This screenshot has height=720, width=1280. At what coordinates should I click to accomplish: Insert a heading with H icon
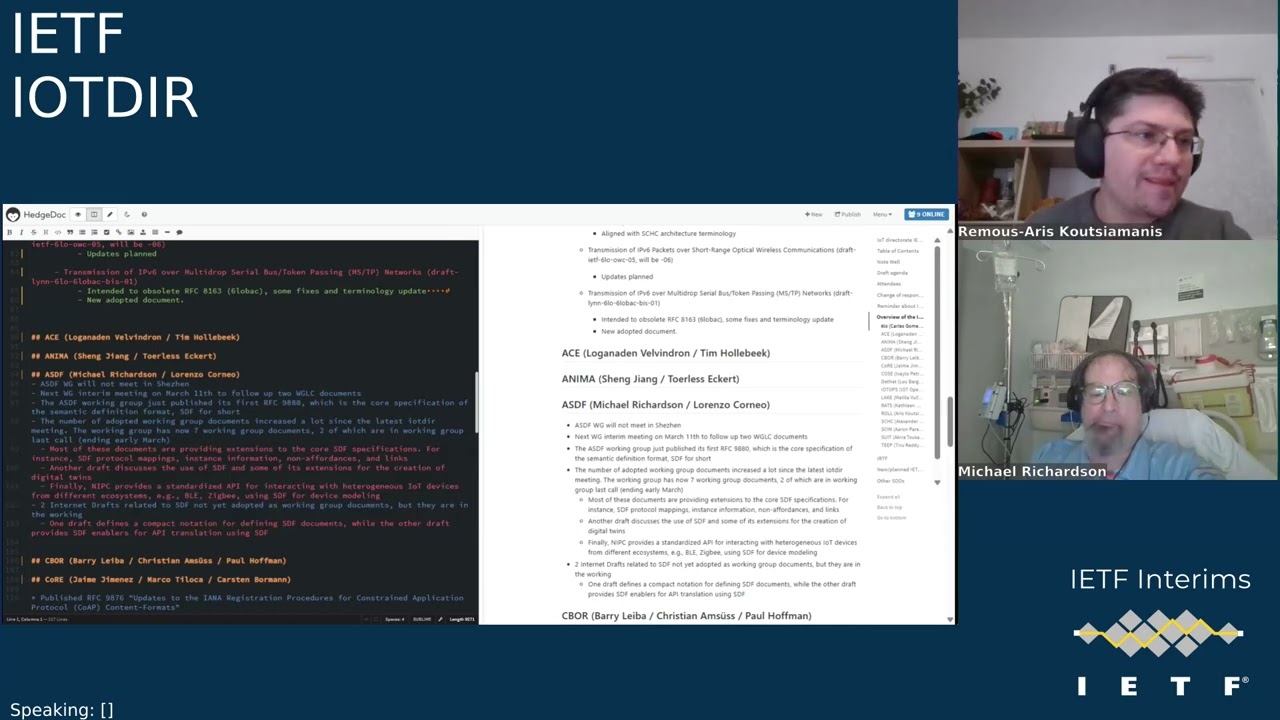click(x=46, y=232)
